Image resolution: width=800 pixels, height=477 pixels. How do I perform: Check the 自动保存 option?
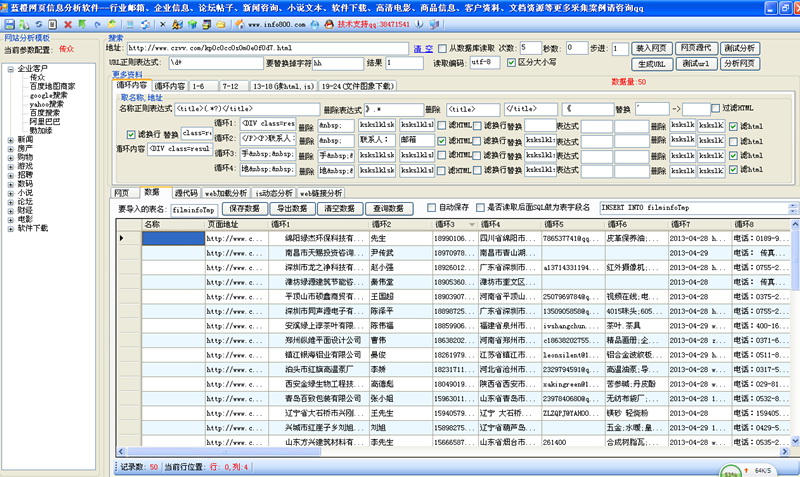pyautogui.click(x=432, y=208)
